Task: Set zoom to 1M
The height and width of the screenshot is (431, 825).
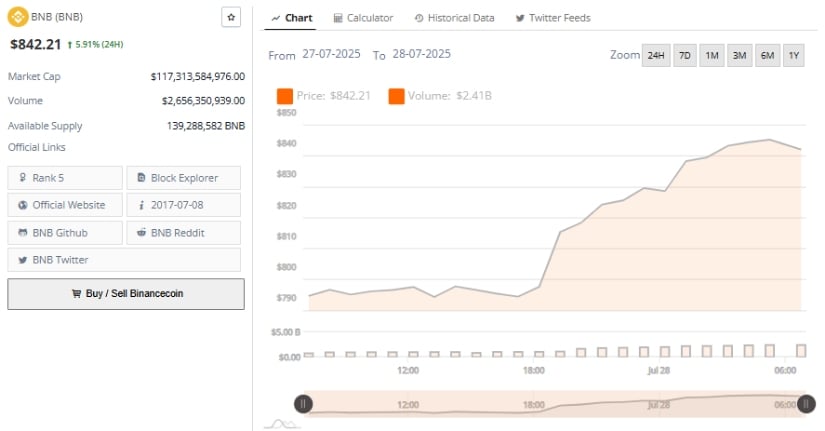Action: (x=712, y=55)
